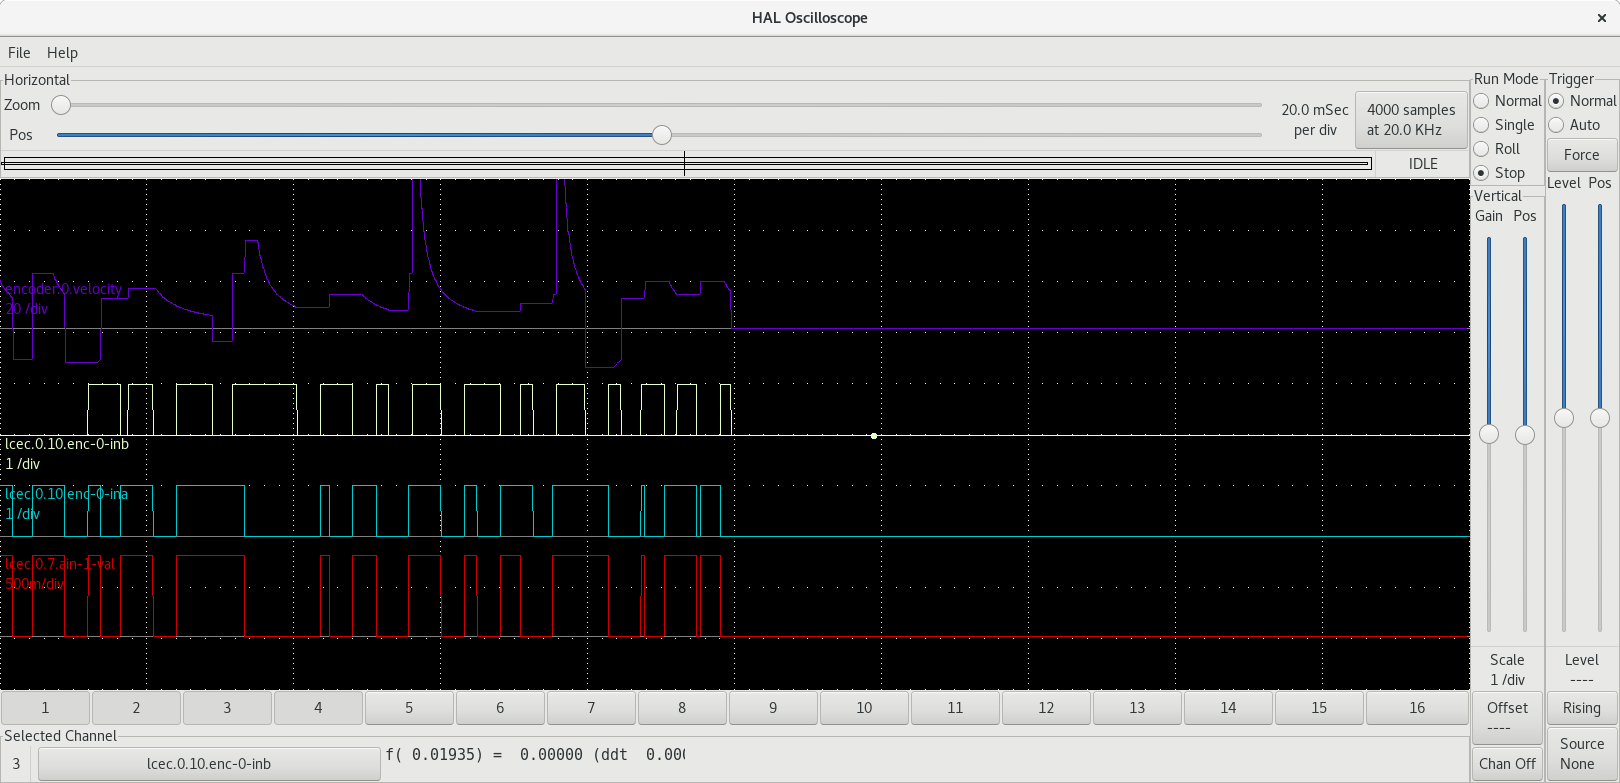
Task: Change source via lcec.0.10.enc-0-inb button
Action: [x=209, y=764]
